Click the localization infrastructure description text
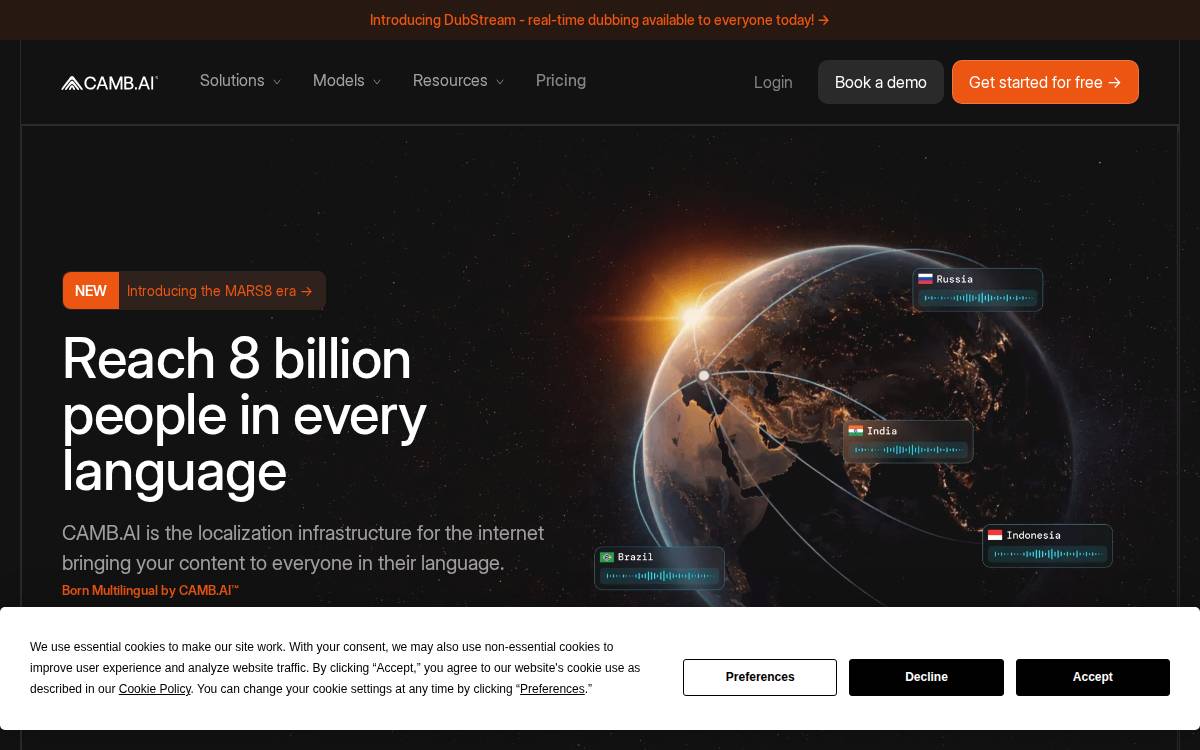The width and height of the screenshot is (1200, 750). [x=303, y=548]
